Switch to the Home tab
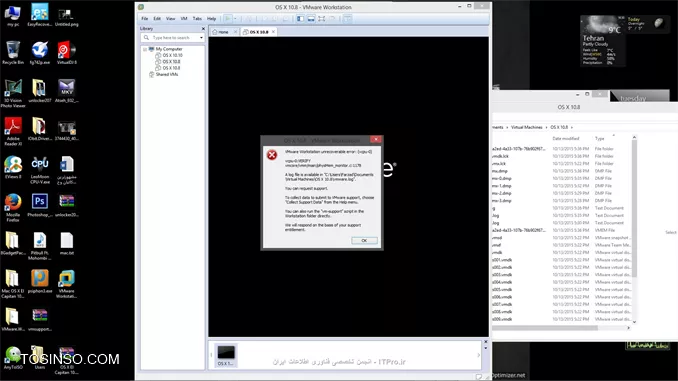Image resolution: width=678 pixels, height=381 pixels. click(x=222, y=32)
